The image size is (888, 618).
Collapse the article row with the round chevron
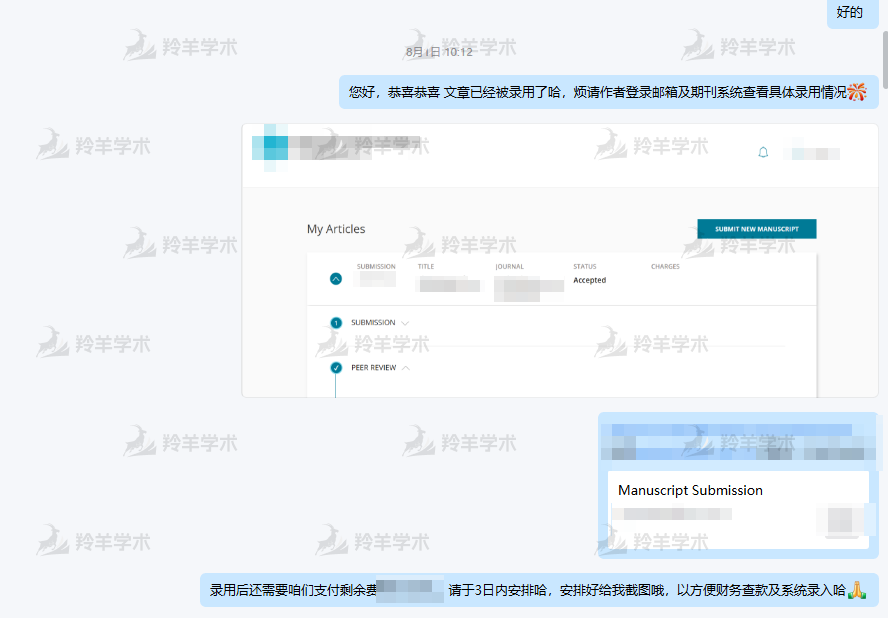tap(336, 279)
